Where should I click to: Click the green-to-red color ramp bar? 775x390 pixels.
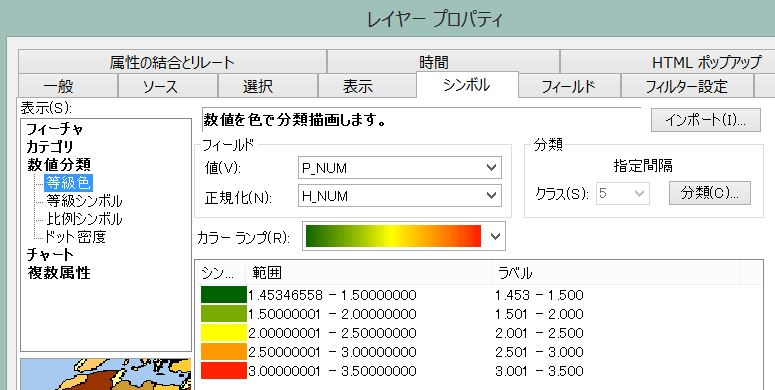click(393, 236)
